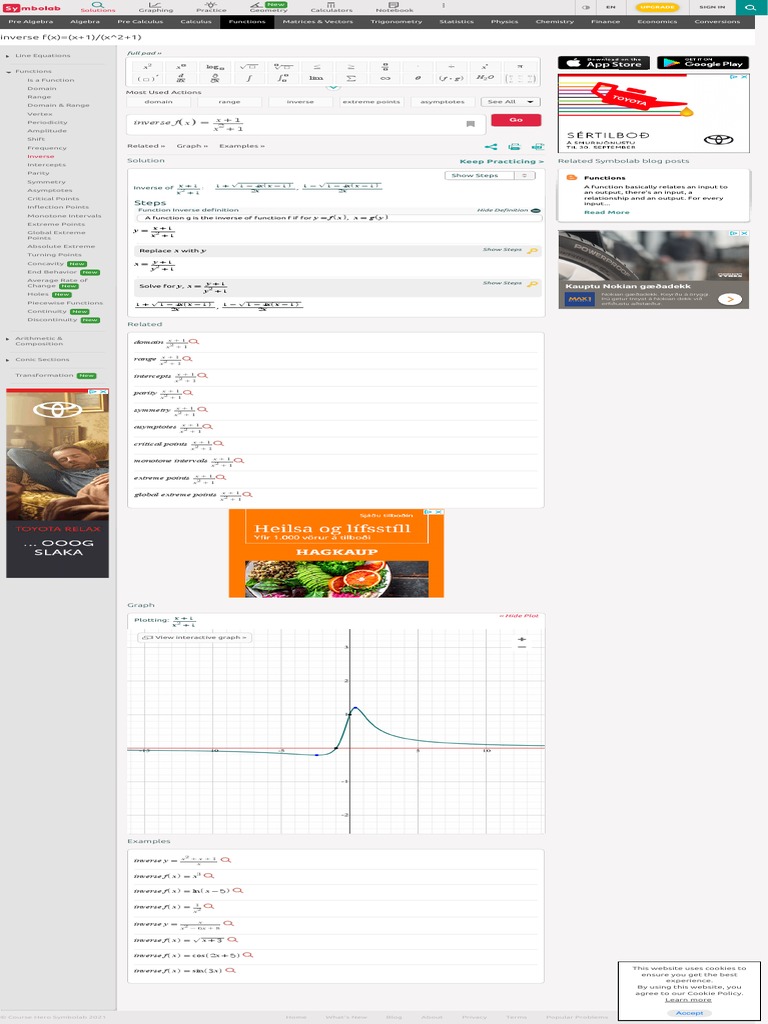The height and width of the screenshot is (1024, 768).
Task: Open the Practice section
Action: [x=212, y=7]
